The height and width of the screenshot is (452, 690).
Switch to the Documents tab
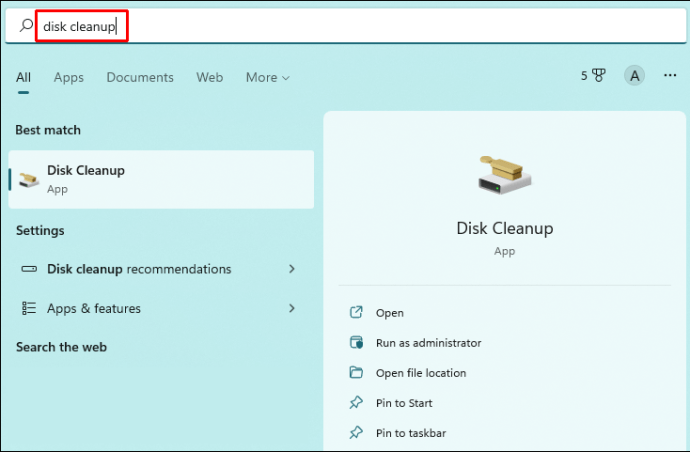[140, 77]
